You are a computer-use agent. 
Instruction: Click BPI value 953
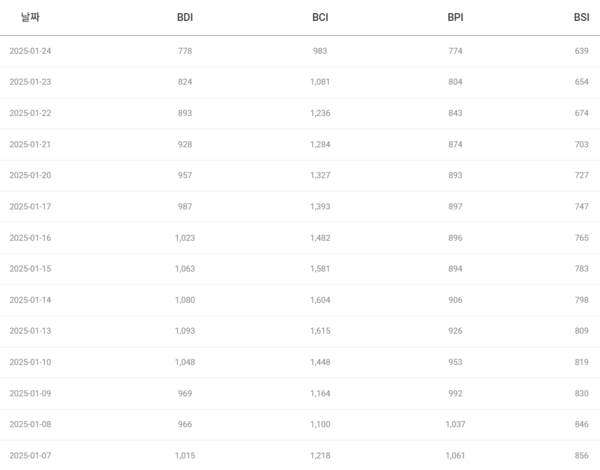(456, 362)
